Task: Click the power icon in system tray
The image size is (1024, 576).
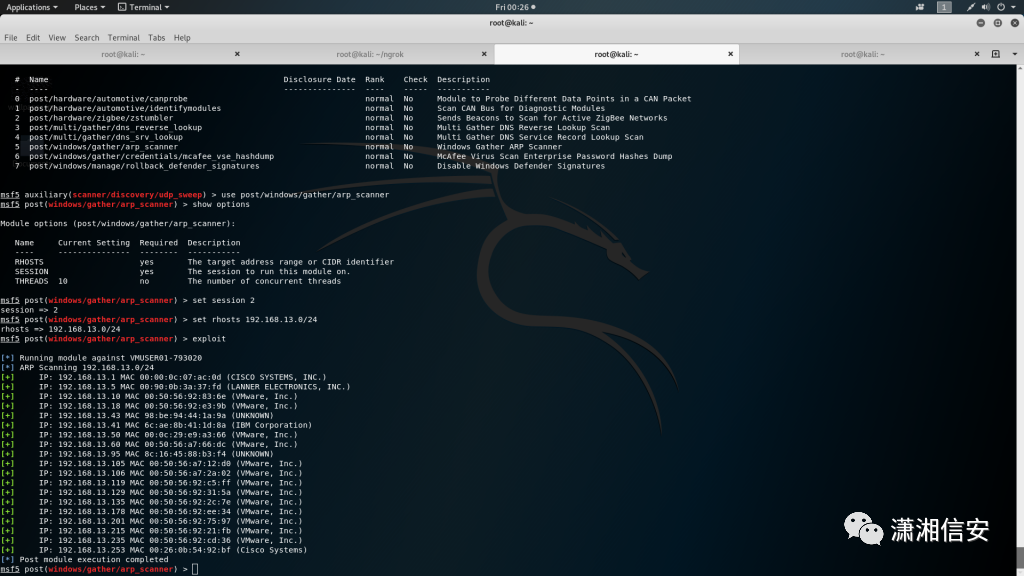Action: [1000, 7]
